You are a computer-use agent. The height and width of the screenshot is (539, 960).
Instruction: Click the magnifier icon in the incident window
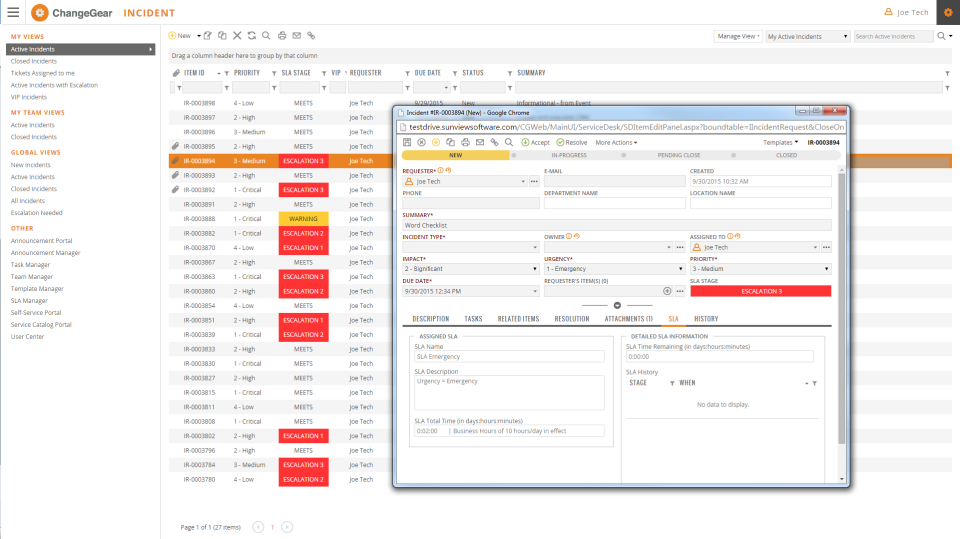[509, 142]
